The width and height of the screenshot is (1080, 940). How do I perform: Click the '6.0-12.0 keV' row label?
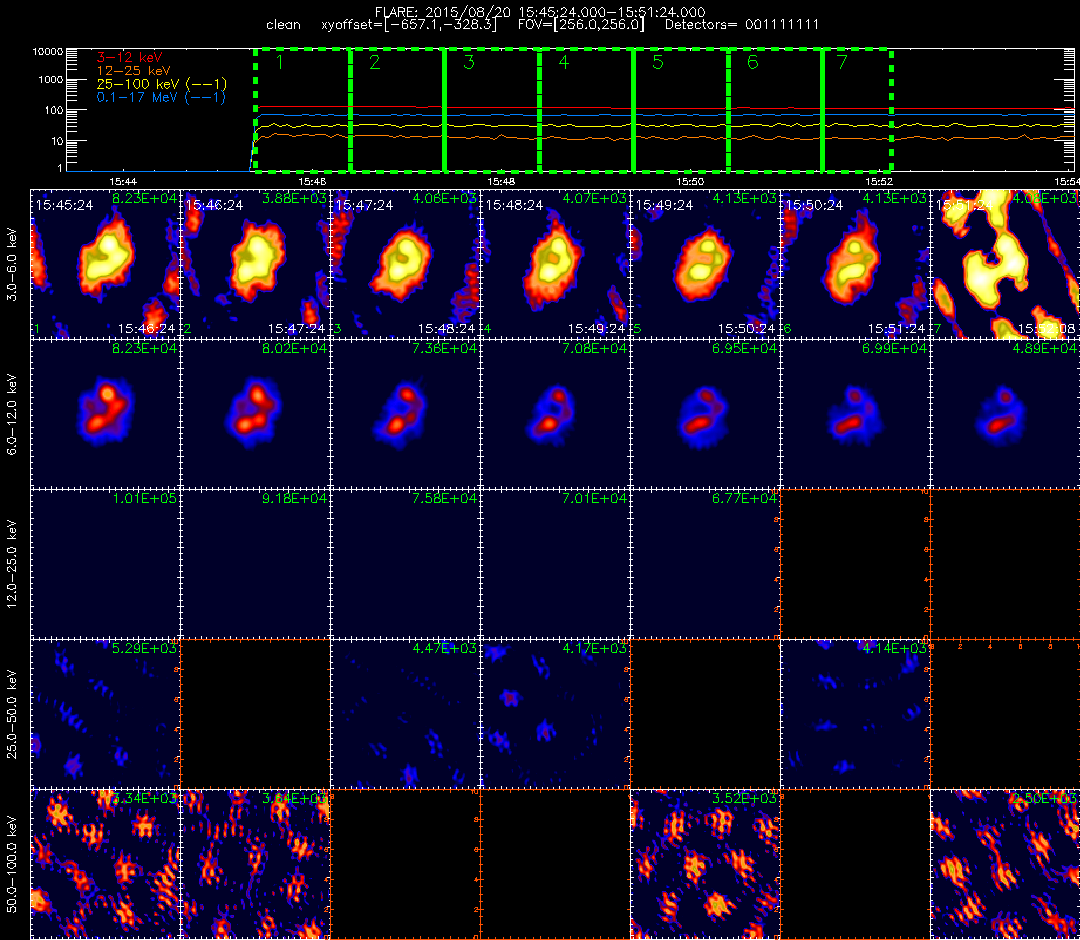[14, 415]
